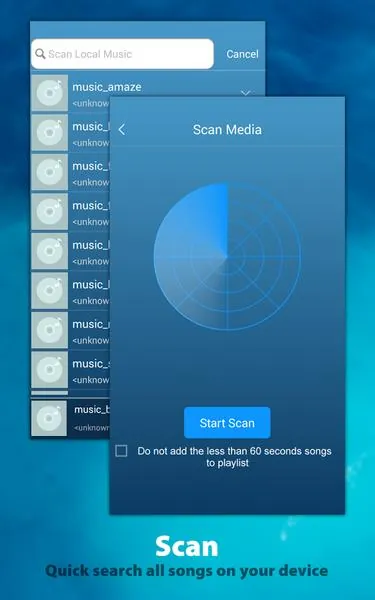Expand the music_amaze row chevron
The width and height of the screenshot is (375, 600).
click(x=245, y=93)
